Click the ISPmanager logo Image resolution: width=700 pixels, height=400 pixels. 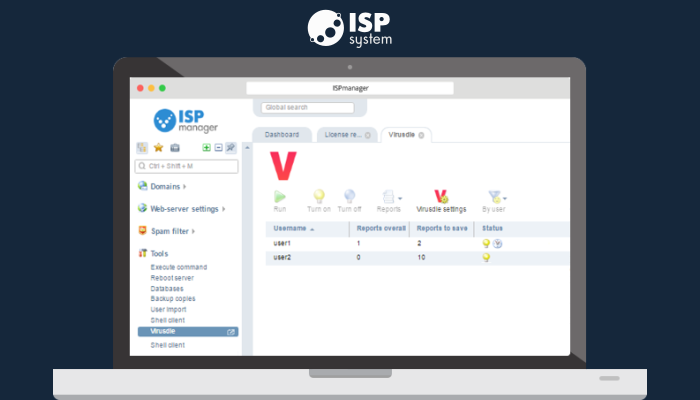186,121
